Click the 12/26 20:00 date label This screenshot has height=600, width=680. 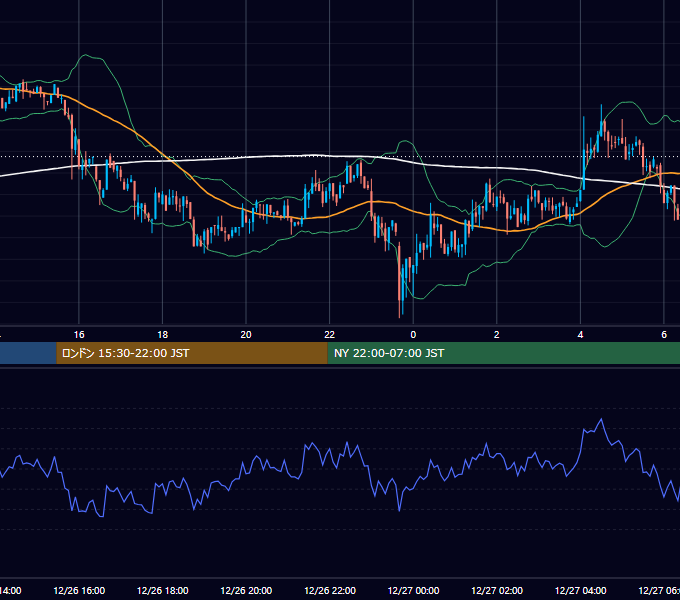pyautogui.click(x=246, y=590)
